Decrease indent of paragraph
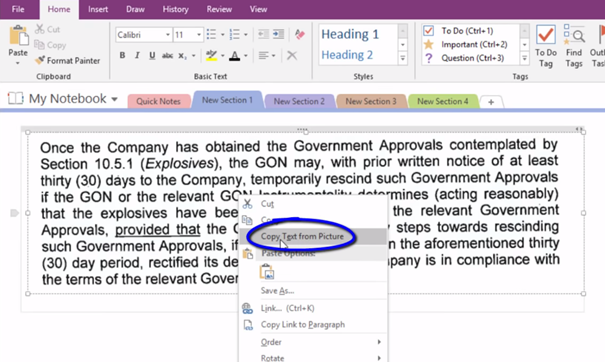 (263, 34)
